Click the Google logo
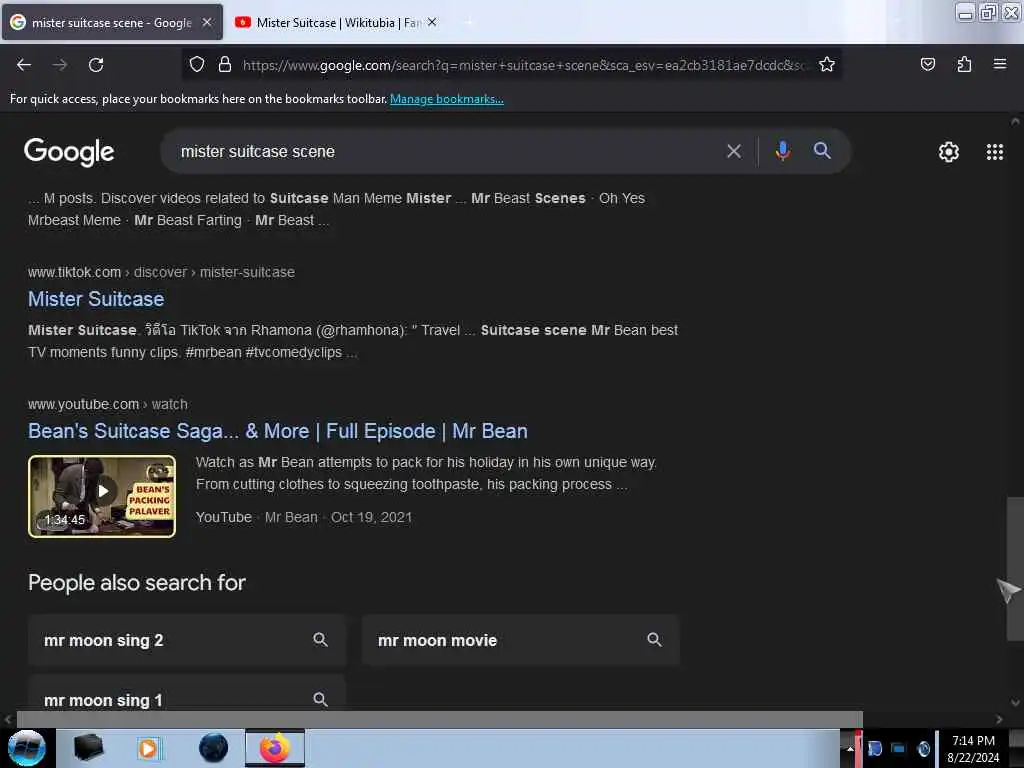This screenshot has width=1024, height=768. (x=69, y=152)
